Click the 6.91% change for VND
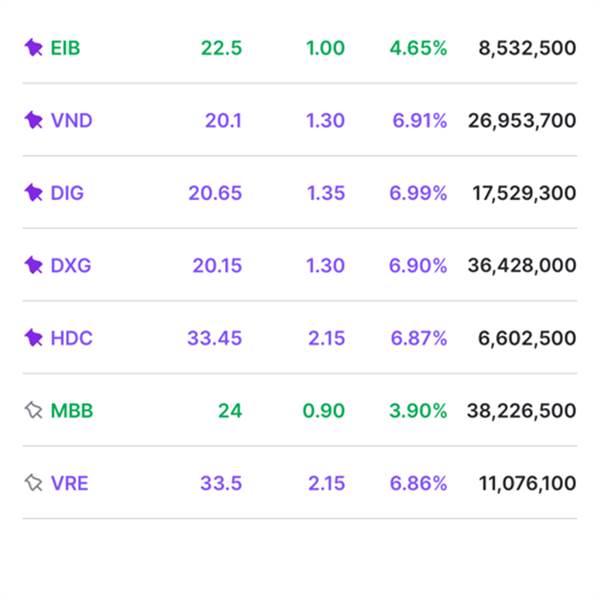Viewport: 600px width, 600px height. 419,120
